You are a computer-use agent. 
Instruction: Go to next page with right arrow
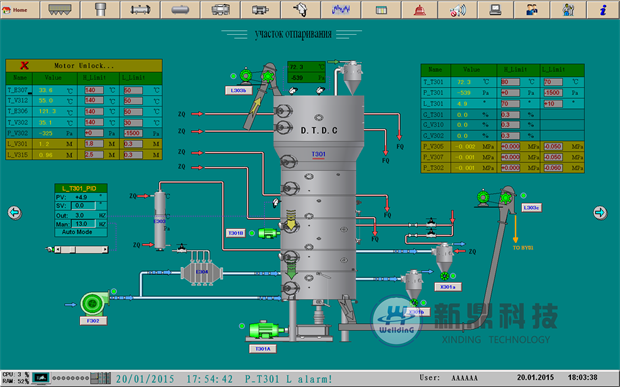pos(600,213)
